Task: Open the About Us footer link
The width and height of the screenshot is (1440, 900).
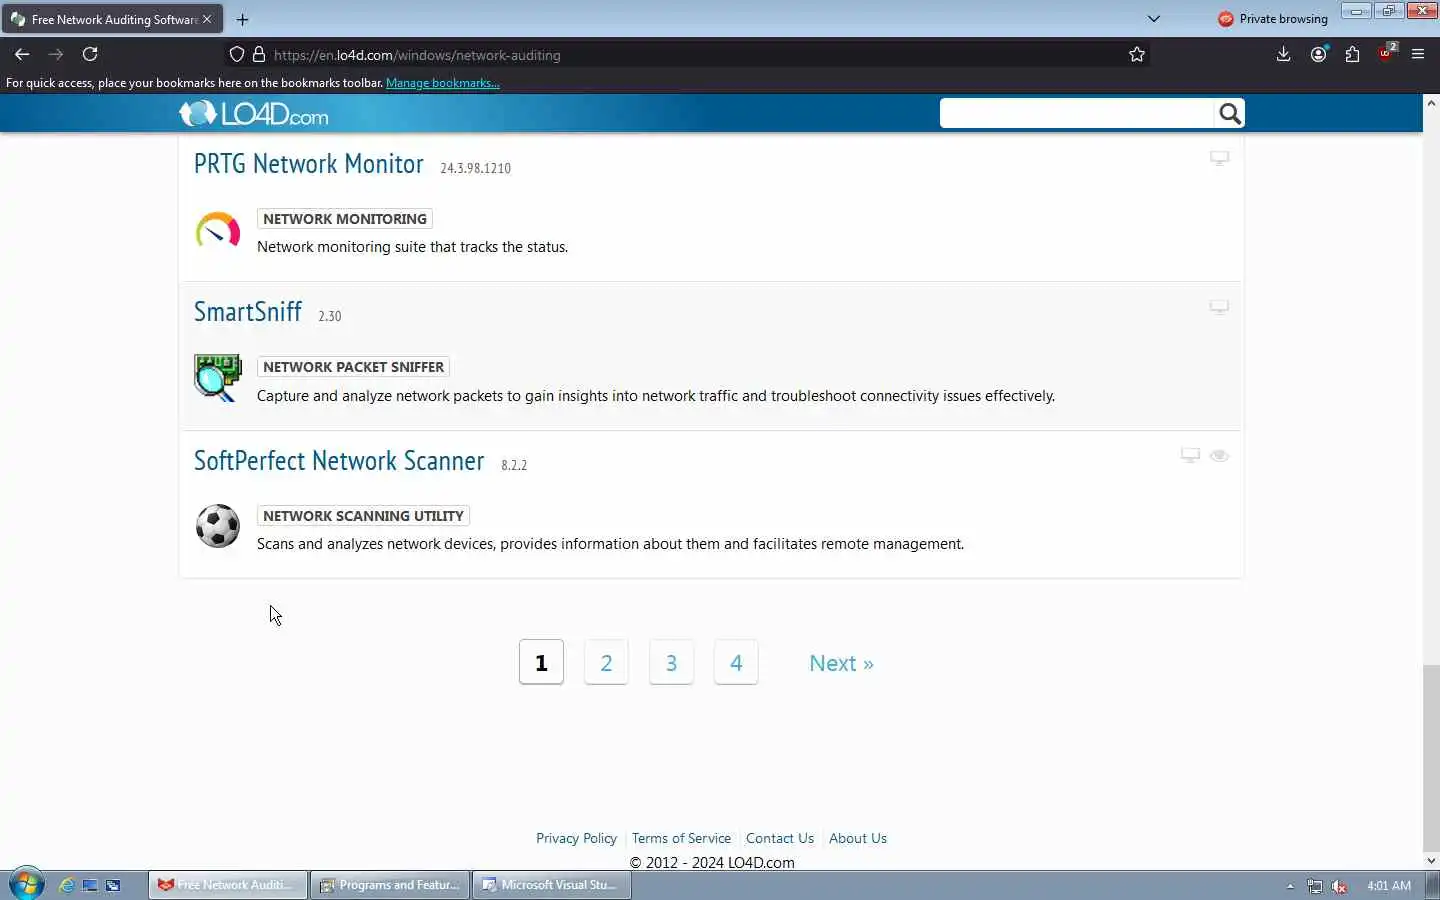Action: click(858, 838)
